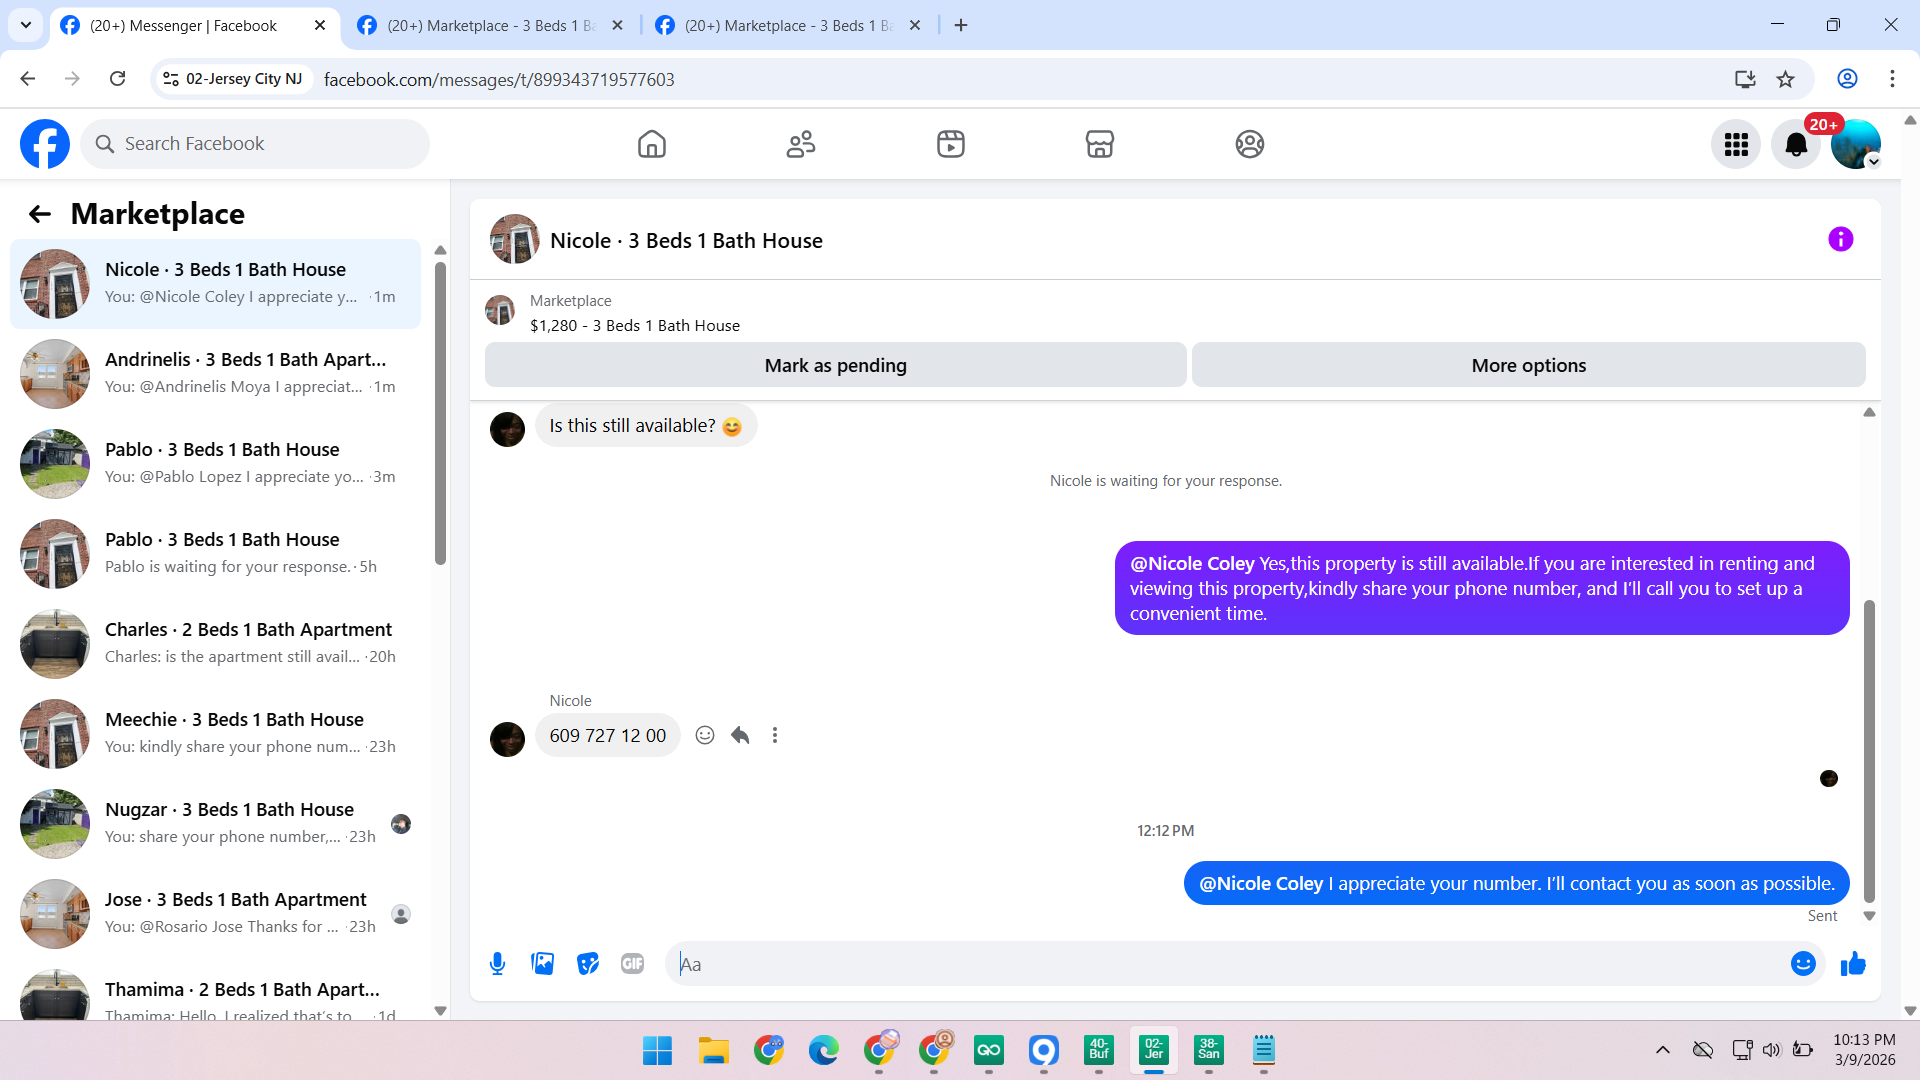1920x1080 pixels.
Task: Send a thumbs-up like
Action: click(x=1853, y=963)
